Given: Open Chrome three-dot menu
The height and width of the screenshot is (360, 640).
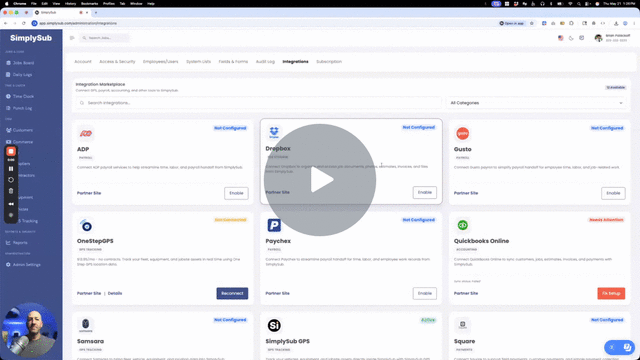Looking at the screenshot, I should (x=634, y=23).
